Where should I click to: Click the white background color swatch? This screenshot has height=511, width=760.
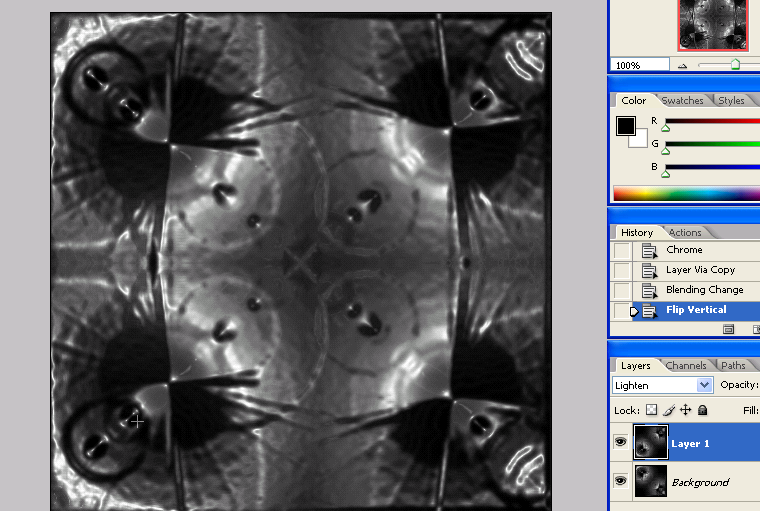641,140
